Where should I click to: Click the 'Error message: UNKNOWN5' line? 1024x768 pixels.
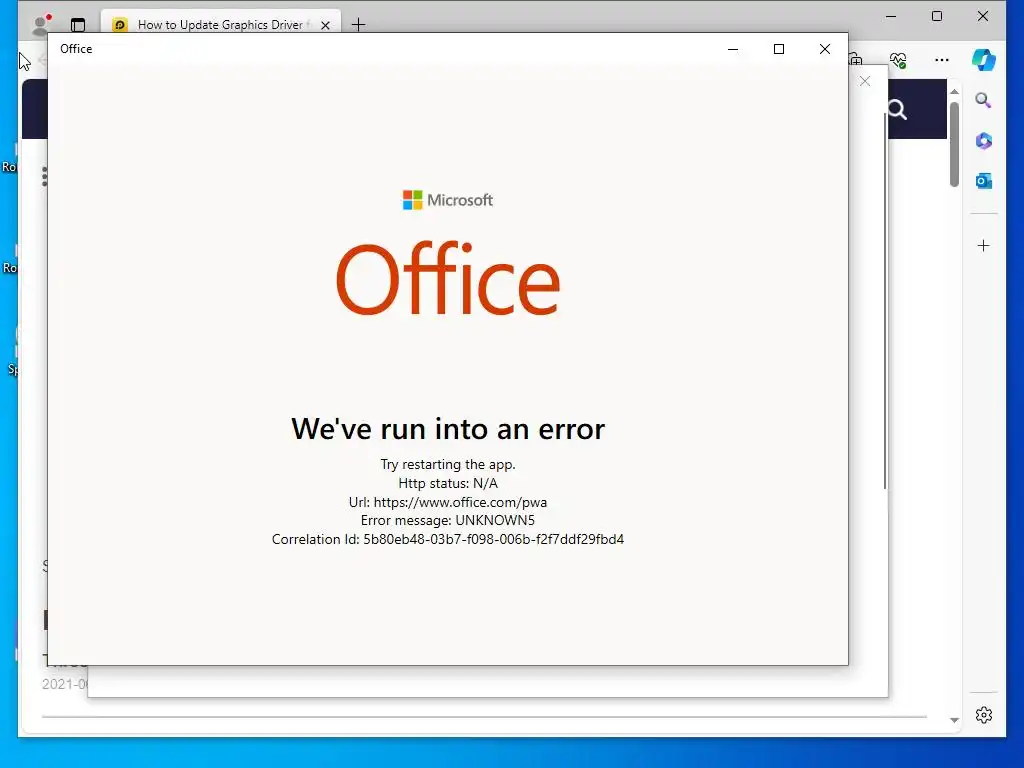[x=448, y=520]
